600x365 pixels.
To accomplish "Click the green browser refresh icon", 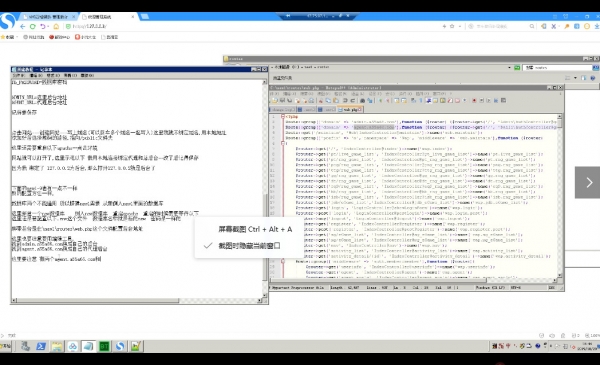I will point(33,26).
